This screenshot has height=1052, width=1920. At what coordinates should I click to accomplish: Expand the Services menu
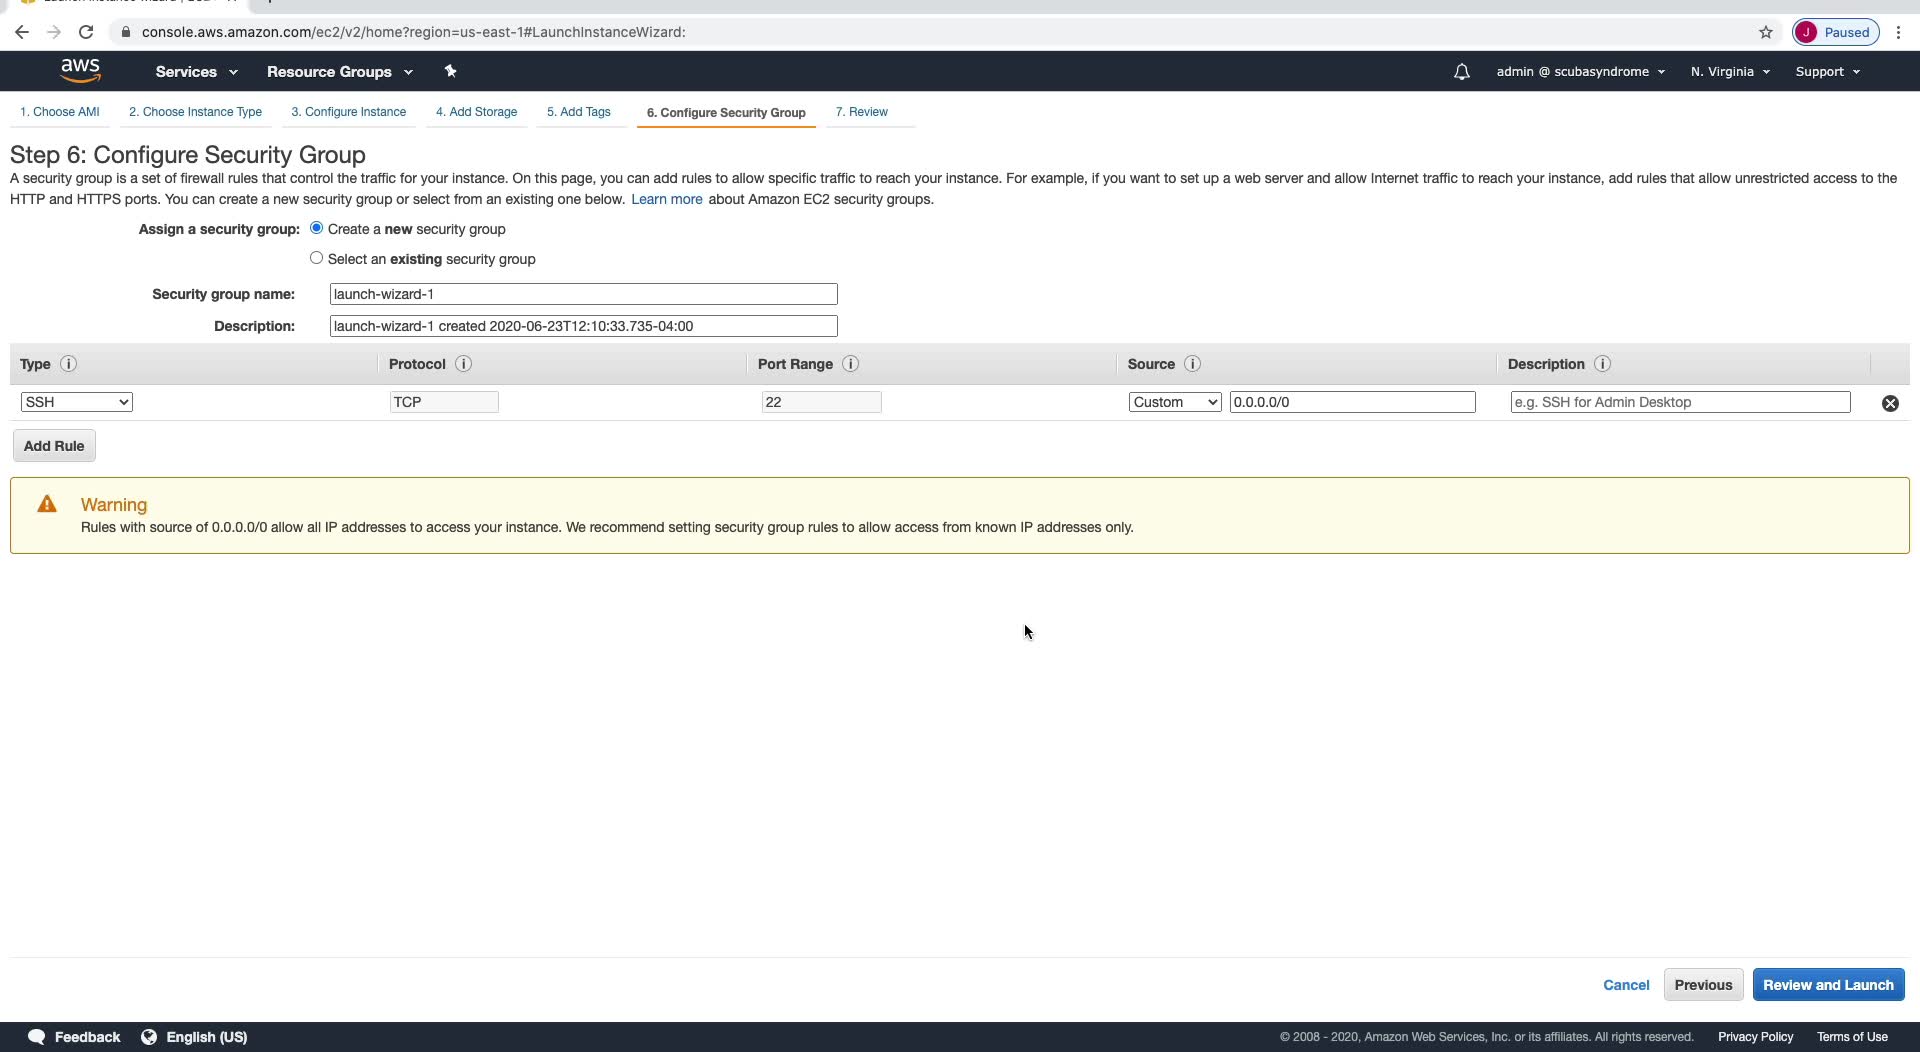(x=196, y=72)
